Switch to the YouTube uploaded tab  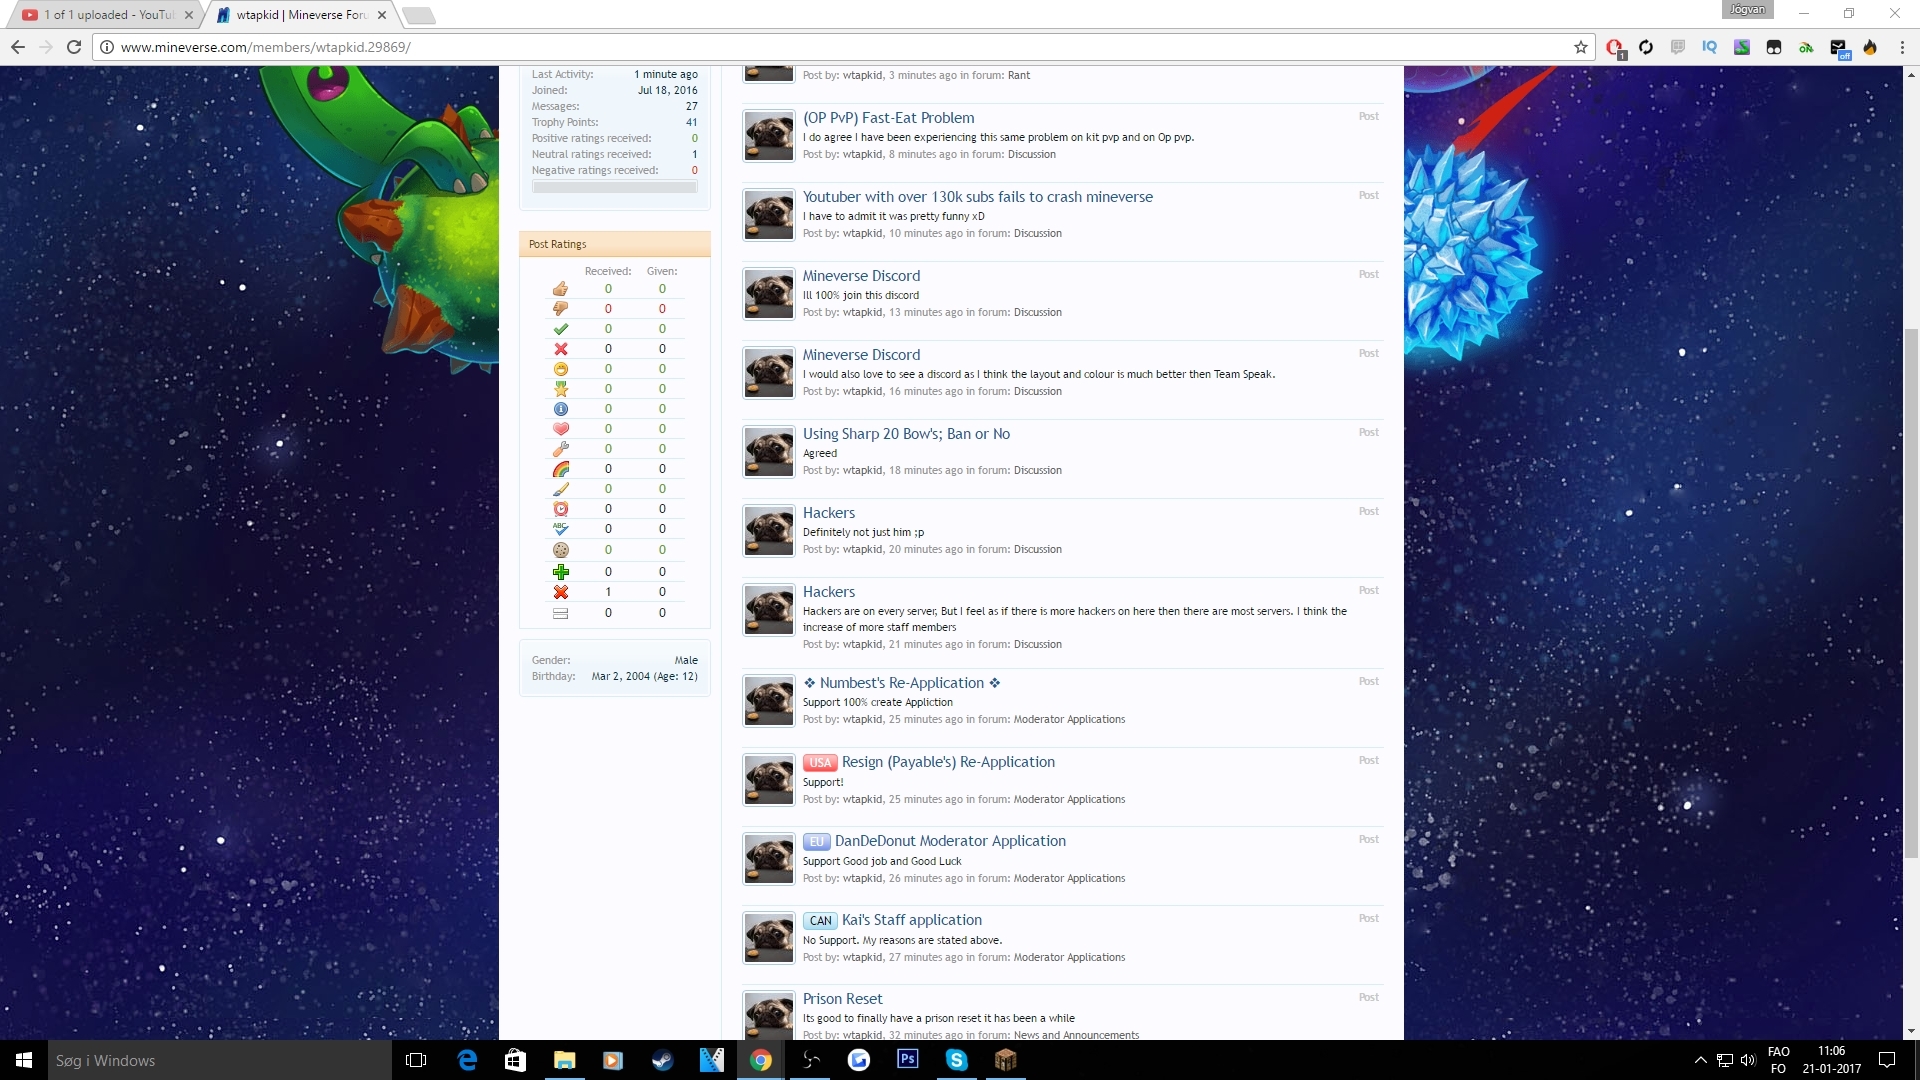coord(108,15)
